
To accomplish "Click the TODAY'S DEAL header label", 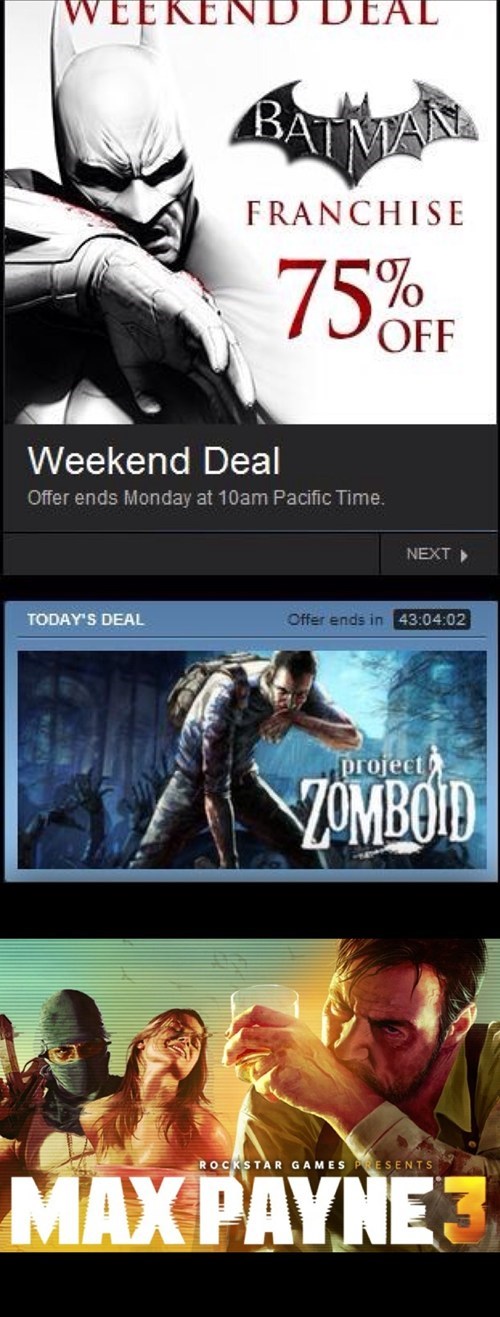I will click(x=85, y=620).
